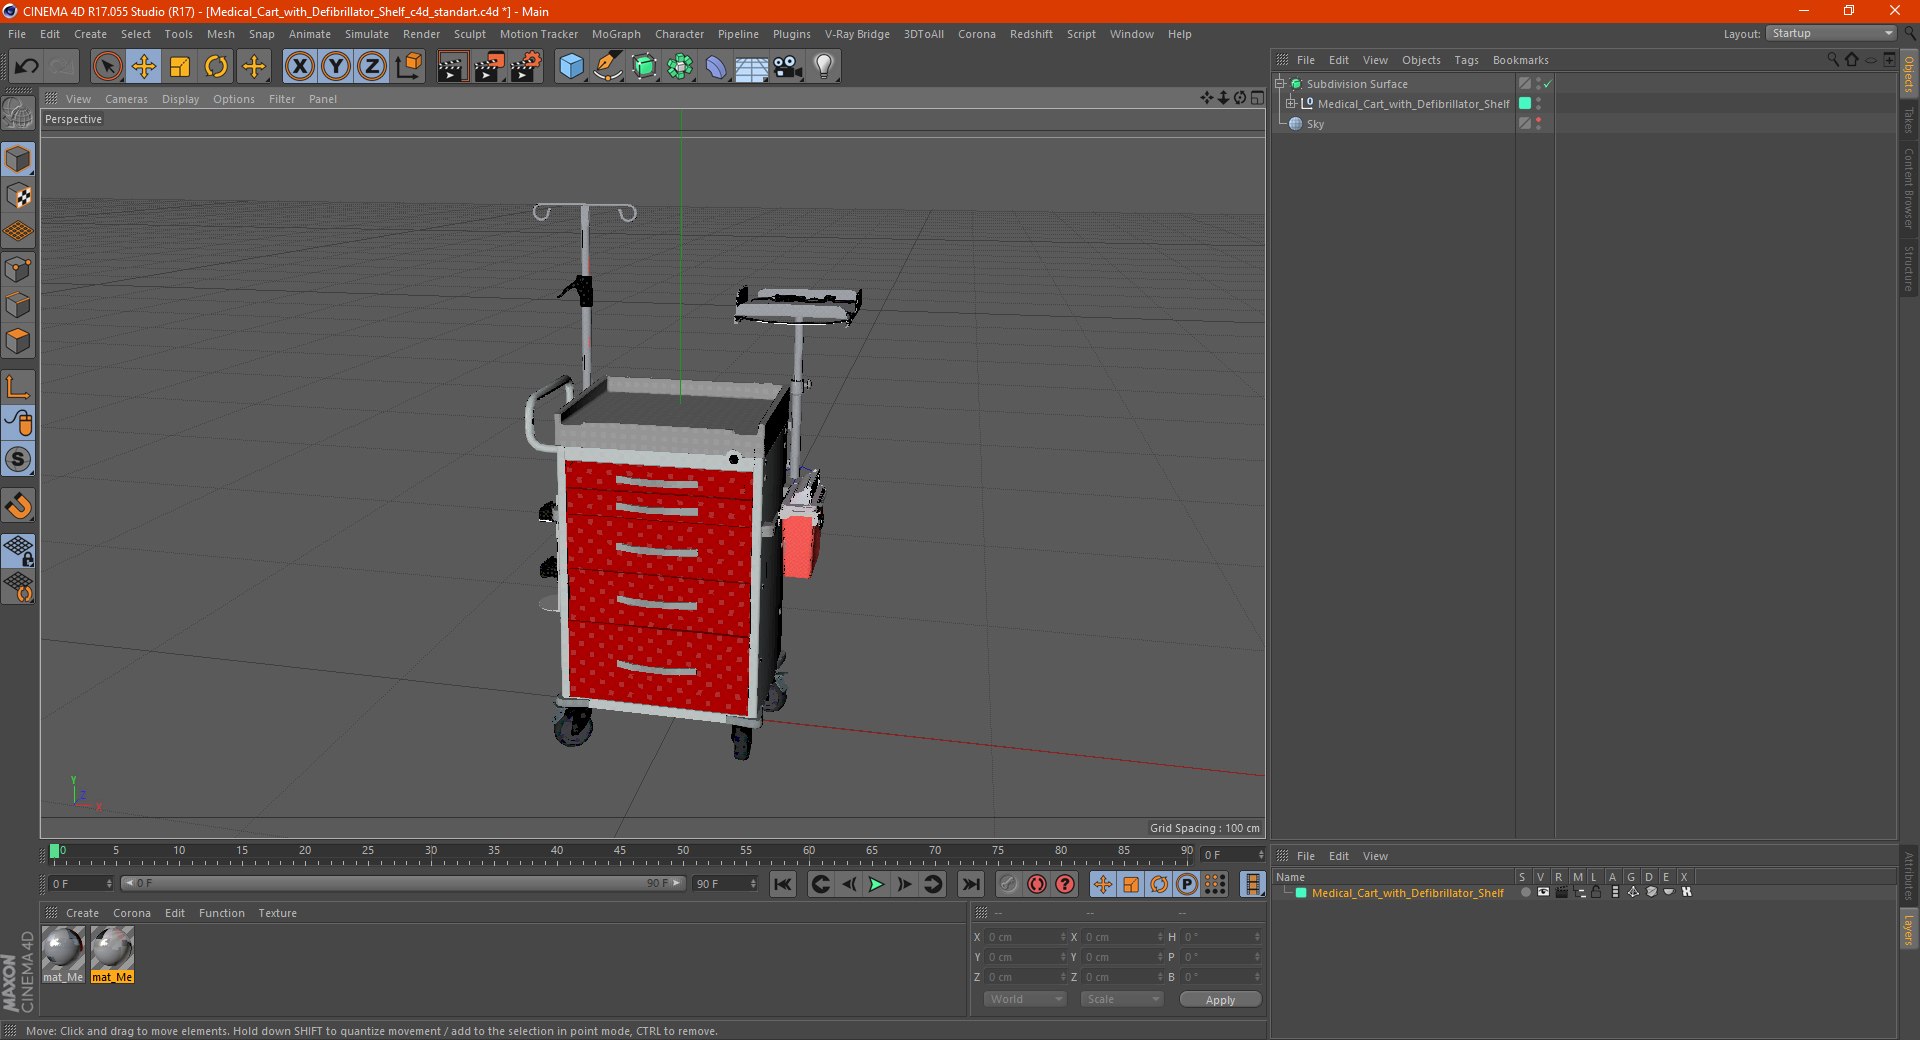Screen dimensions: 1920x1040
Task: Click Medical_Cart layer color swatch in Object Manager
Action: tap(1525, 103)
